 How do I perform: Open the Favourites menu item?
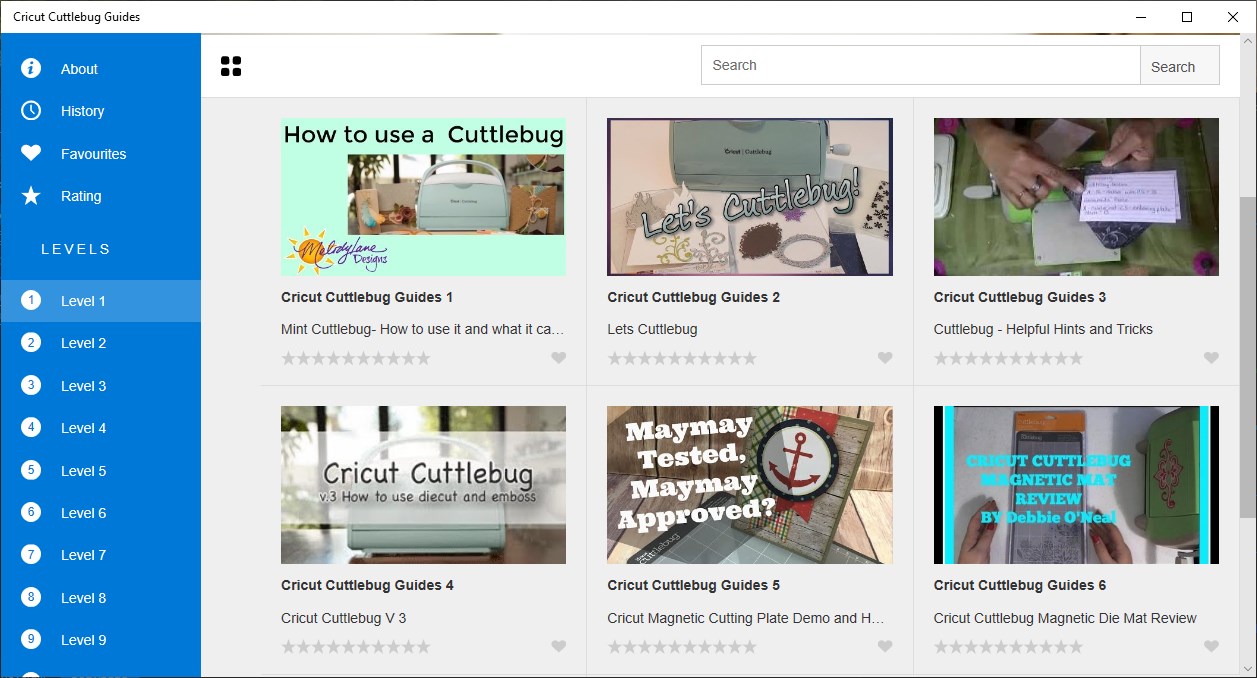100,154
